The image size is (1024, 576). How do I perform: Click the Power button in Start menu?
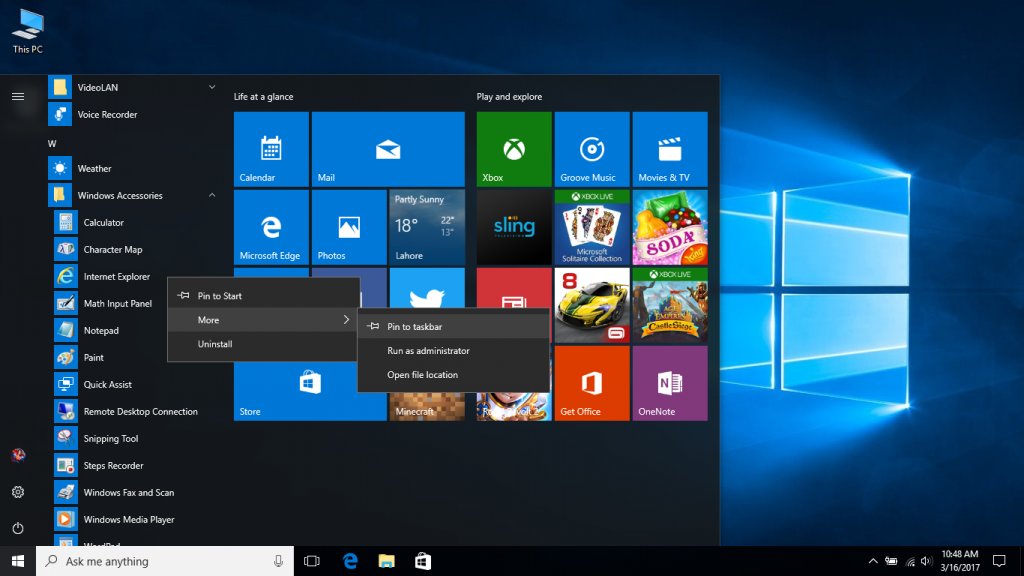[18, 528]
